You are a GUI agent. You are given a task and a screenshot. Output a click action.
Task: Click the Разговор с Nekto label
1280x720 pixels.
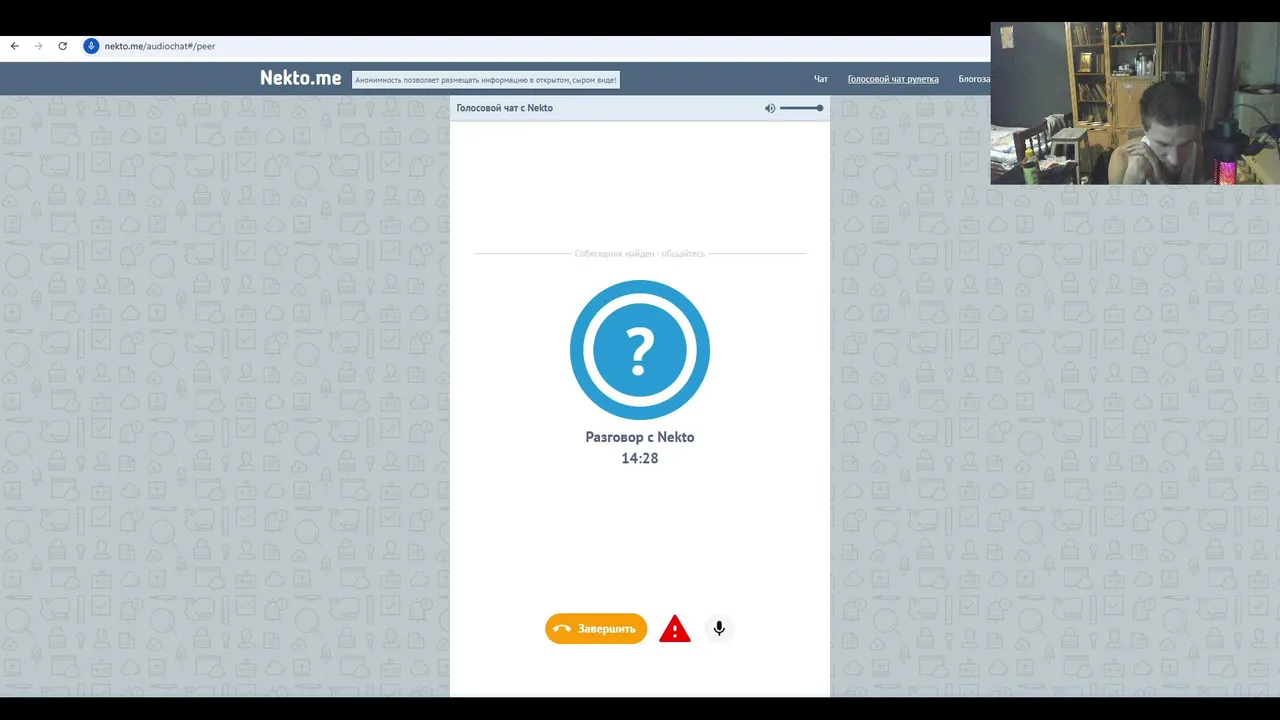click(640, 437)
